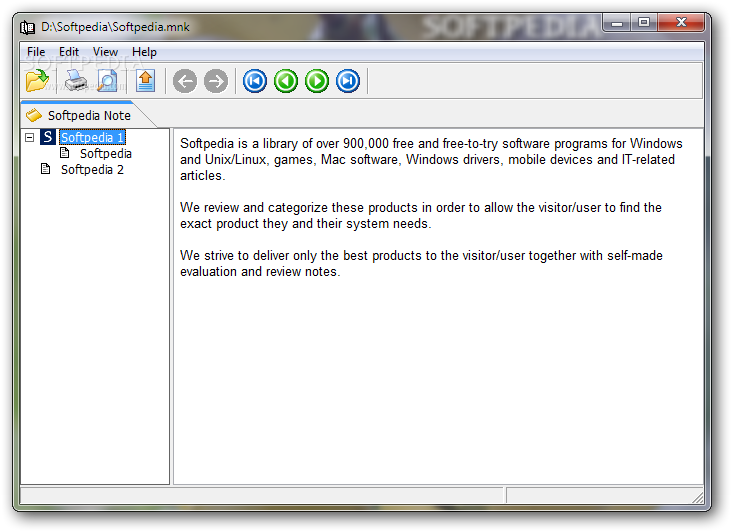
Task: Minimize the window
Action: coord(616,22)
